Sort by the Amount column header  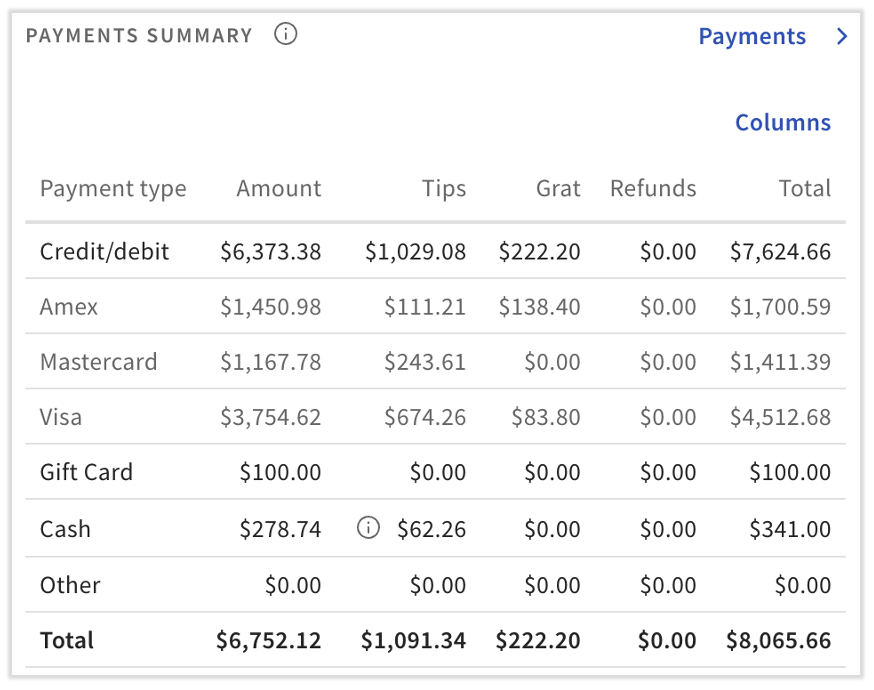coord(279,189)
